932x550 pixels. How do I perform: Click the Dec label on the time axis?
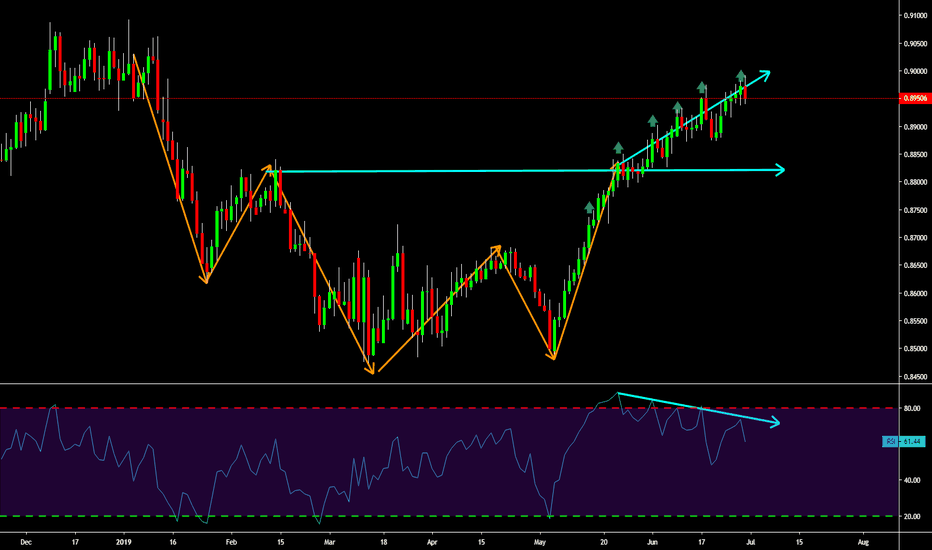tap(26, 542)
